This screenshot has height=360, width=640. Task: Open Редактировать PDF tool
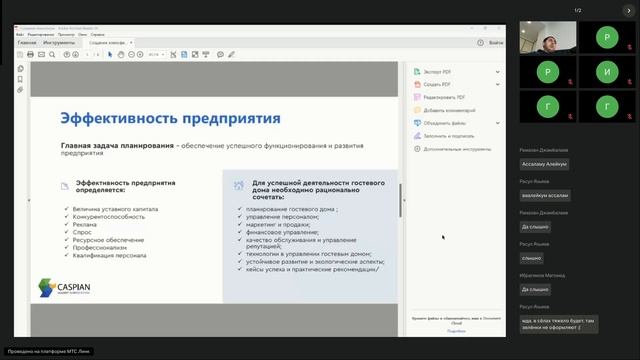444,97
